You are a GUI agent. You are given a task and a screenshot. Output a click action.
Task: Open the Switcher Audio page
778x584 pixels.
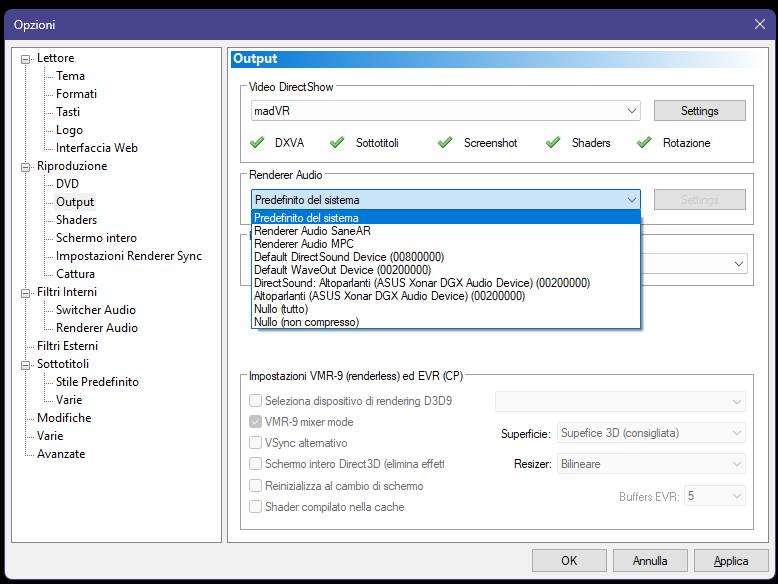point(96,310)
